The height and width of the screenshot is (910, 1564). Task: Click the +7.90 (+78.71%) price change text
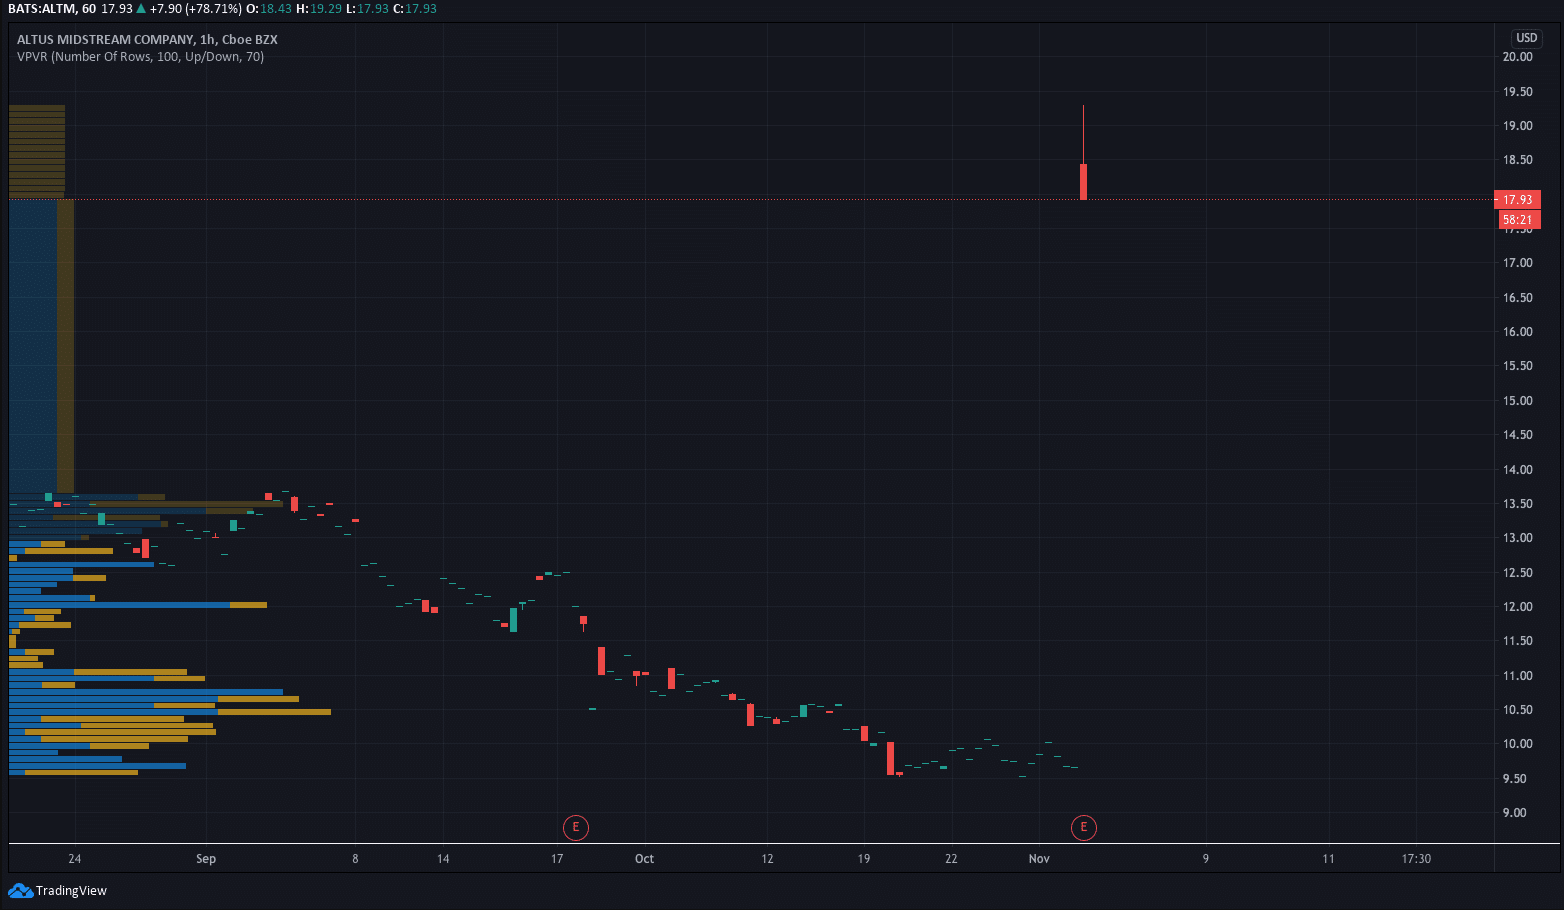(x=195, y=9)
